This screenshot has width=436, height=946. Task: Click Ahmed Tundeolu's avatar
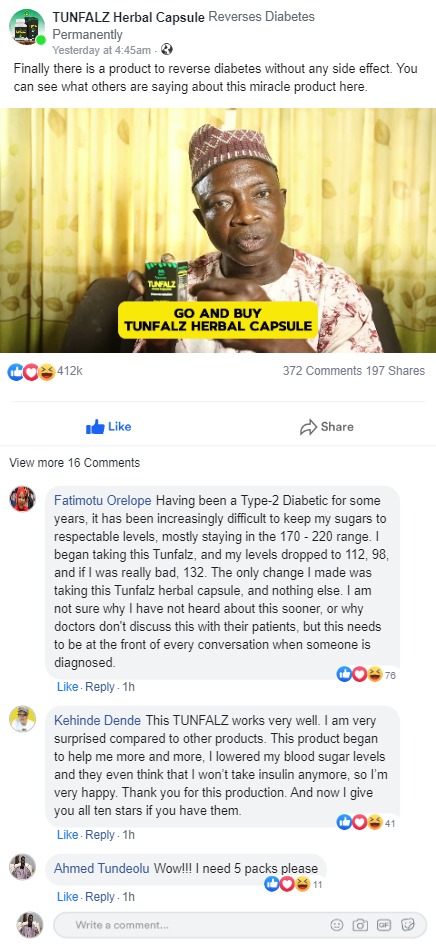click(x=22, y=867)
